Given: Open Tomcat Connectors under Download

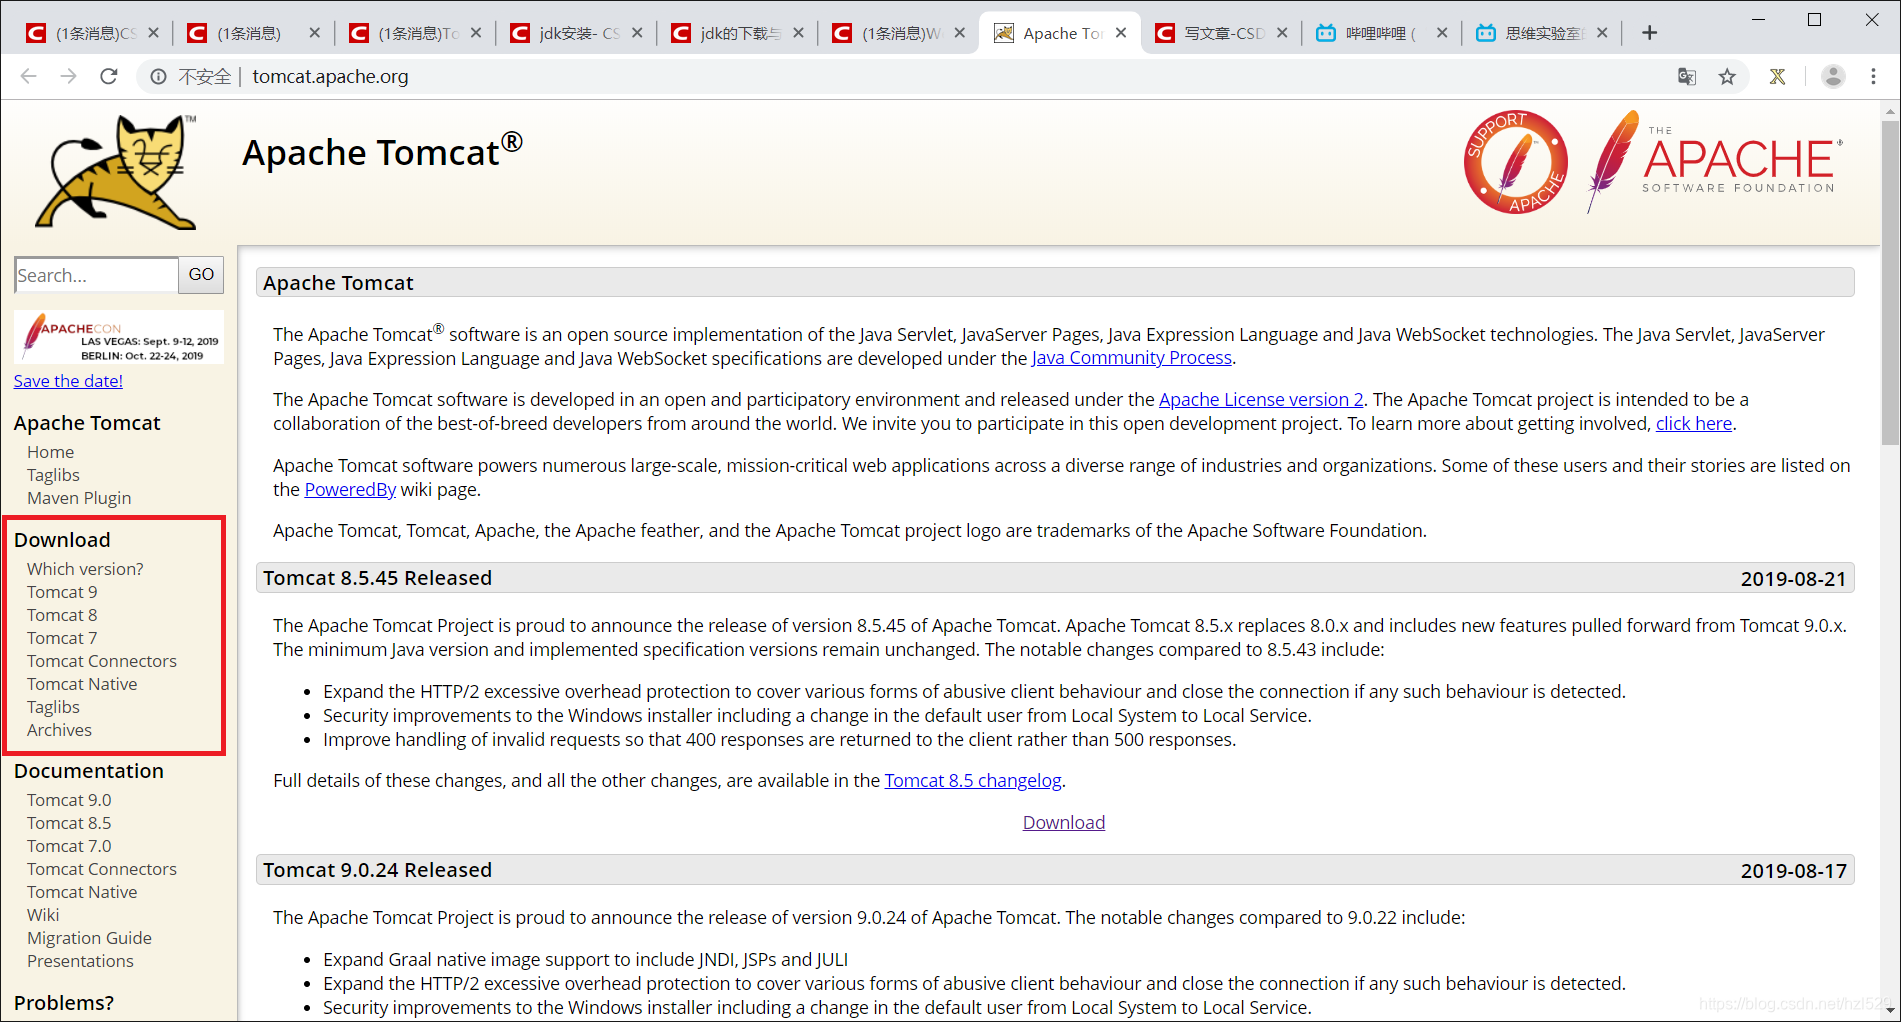Looking at the screenshot, I should (x=102, y=661).
